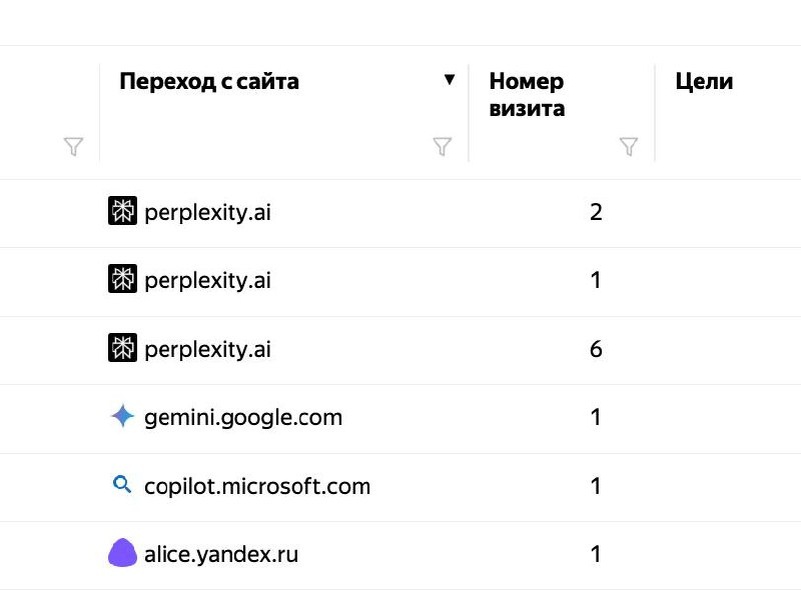Open the copilot.microsoft.com referrer link

257,486
